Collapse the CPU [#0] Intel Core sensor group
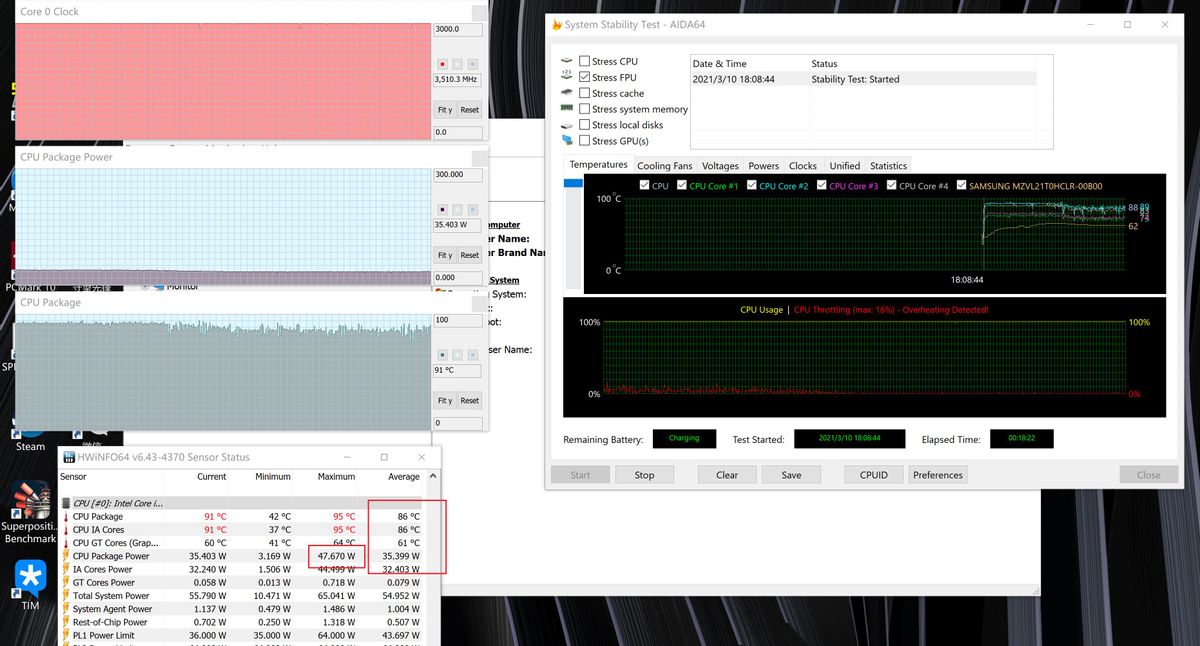Viewport: 1200px width, 646px height. tap(66, 503)
